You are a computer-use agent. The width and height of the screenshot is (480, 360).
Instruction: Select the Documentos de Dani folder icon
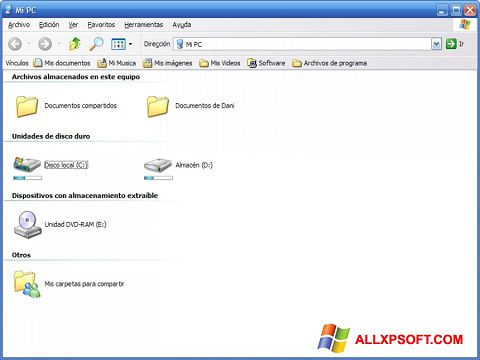point(157,106)
